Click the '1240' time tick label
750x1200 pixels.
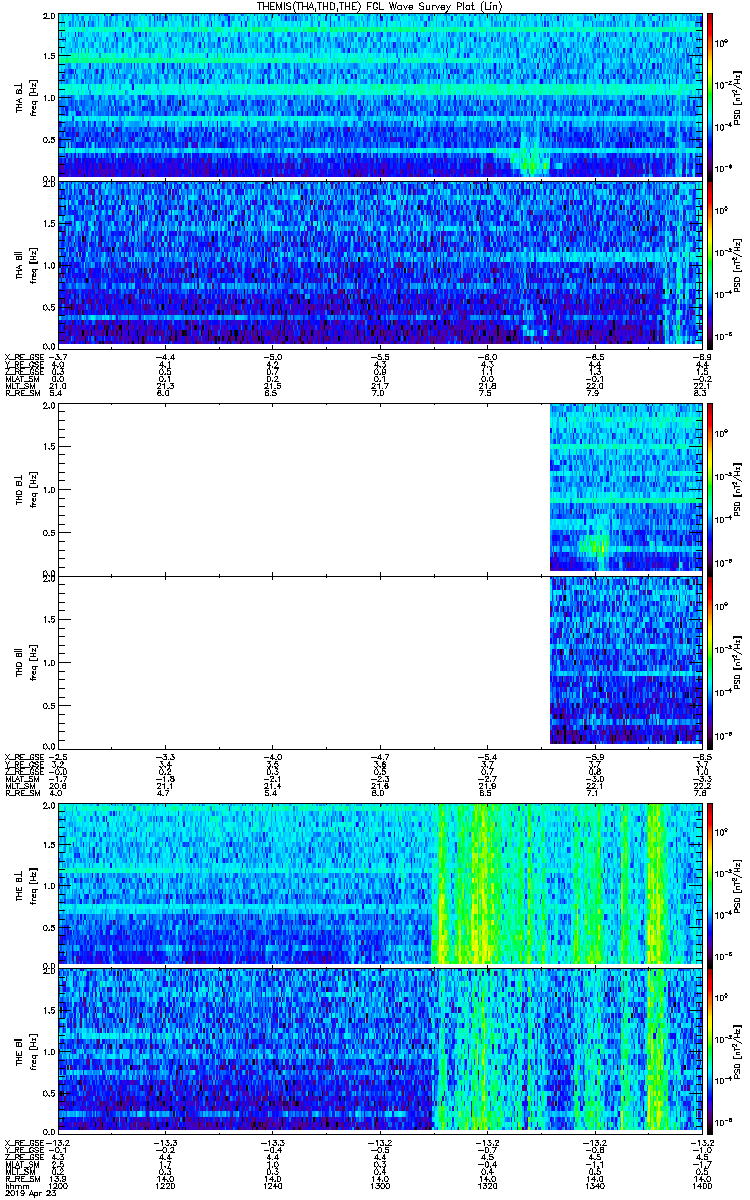point(272,1184)
